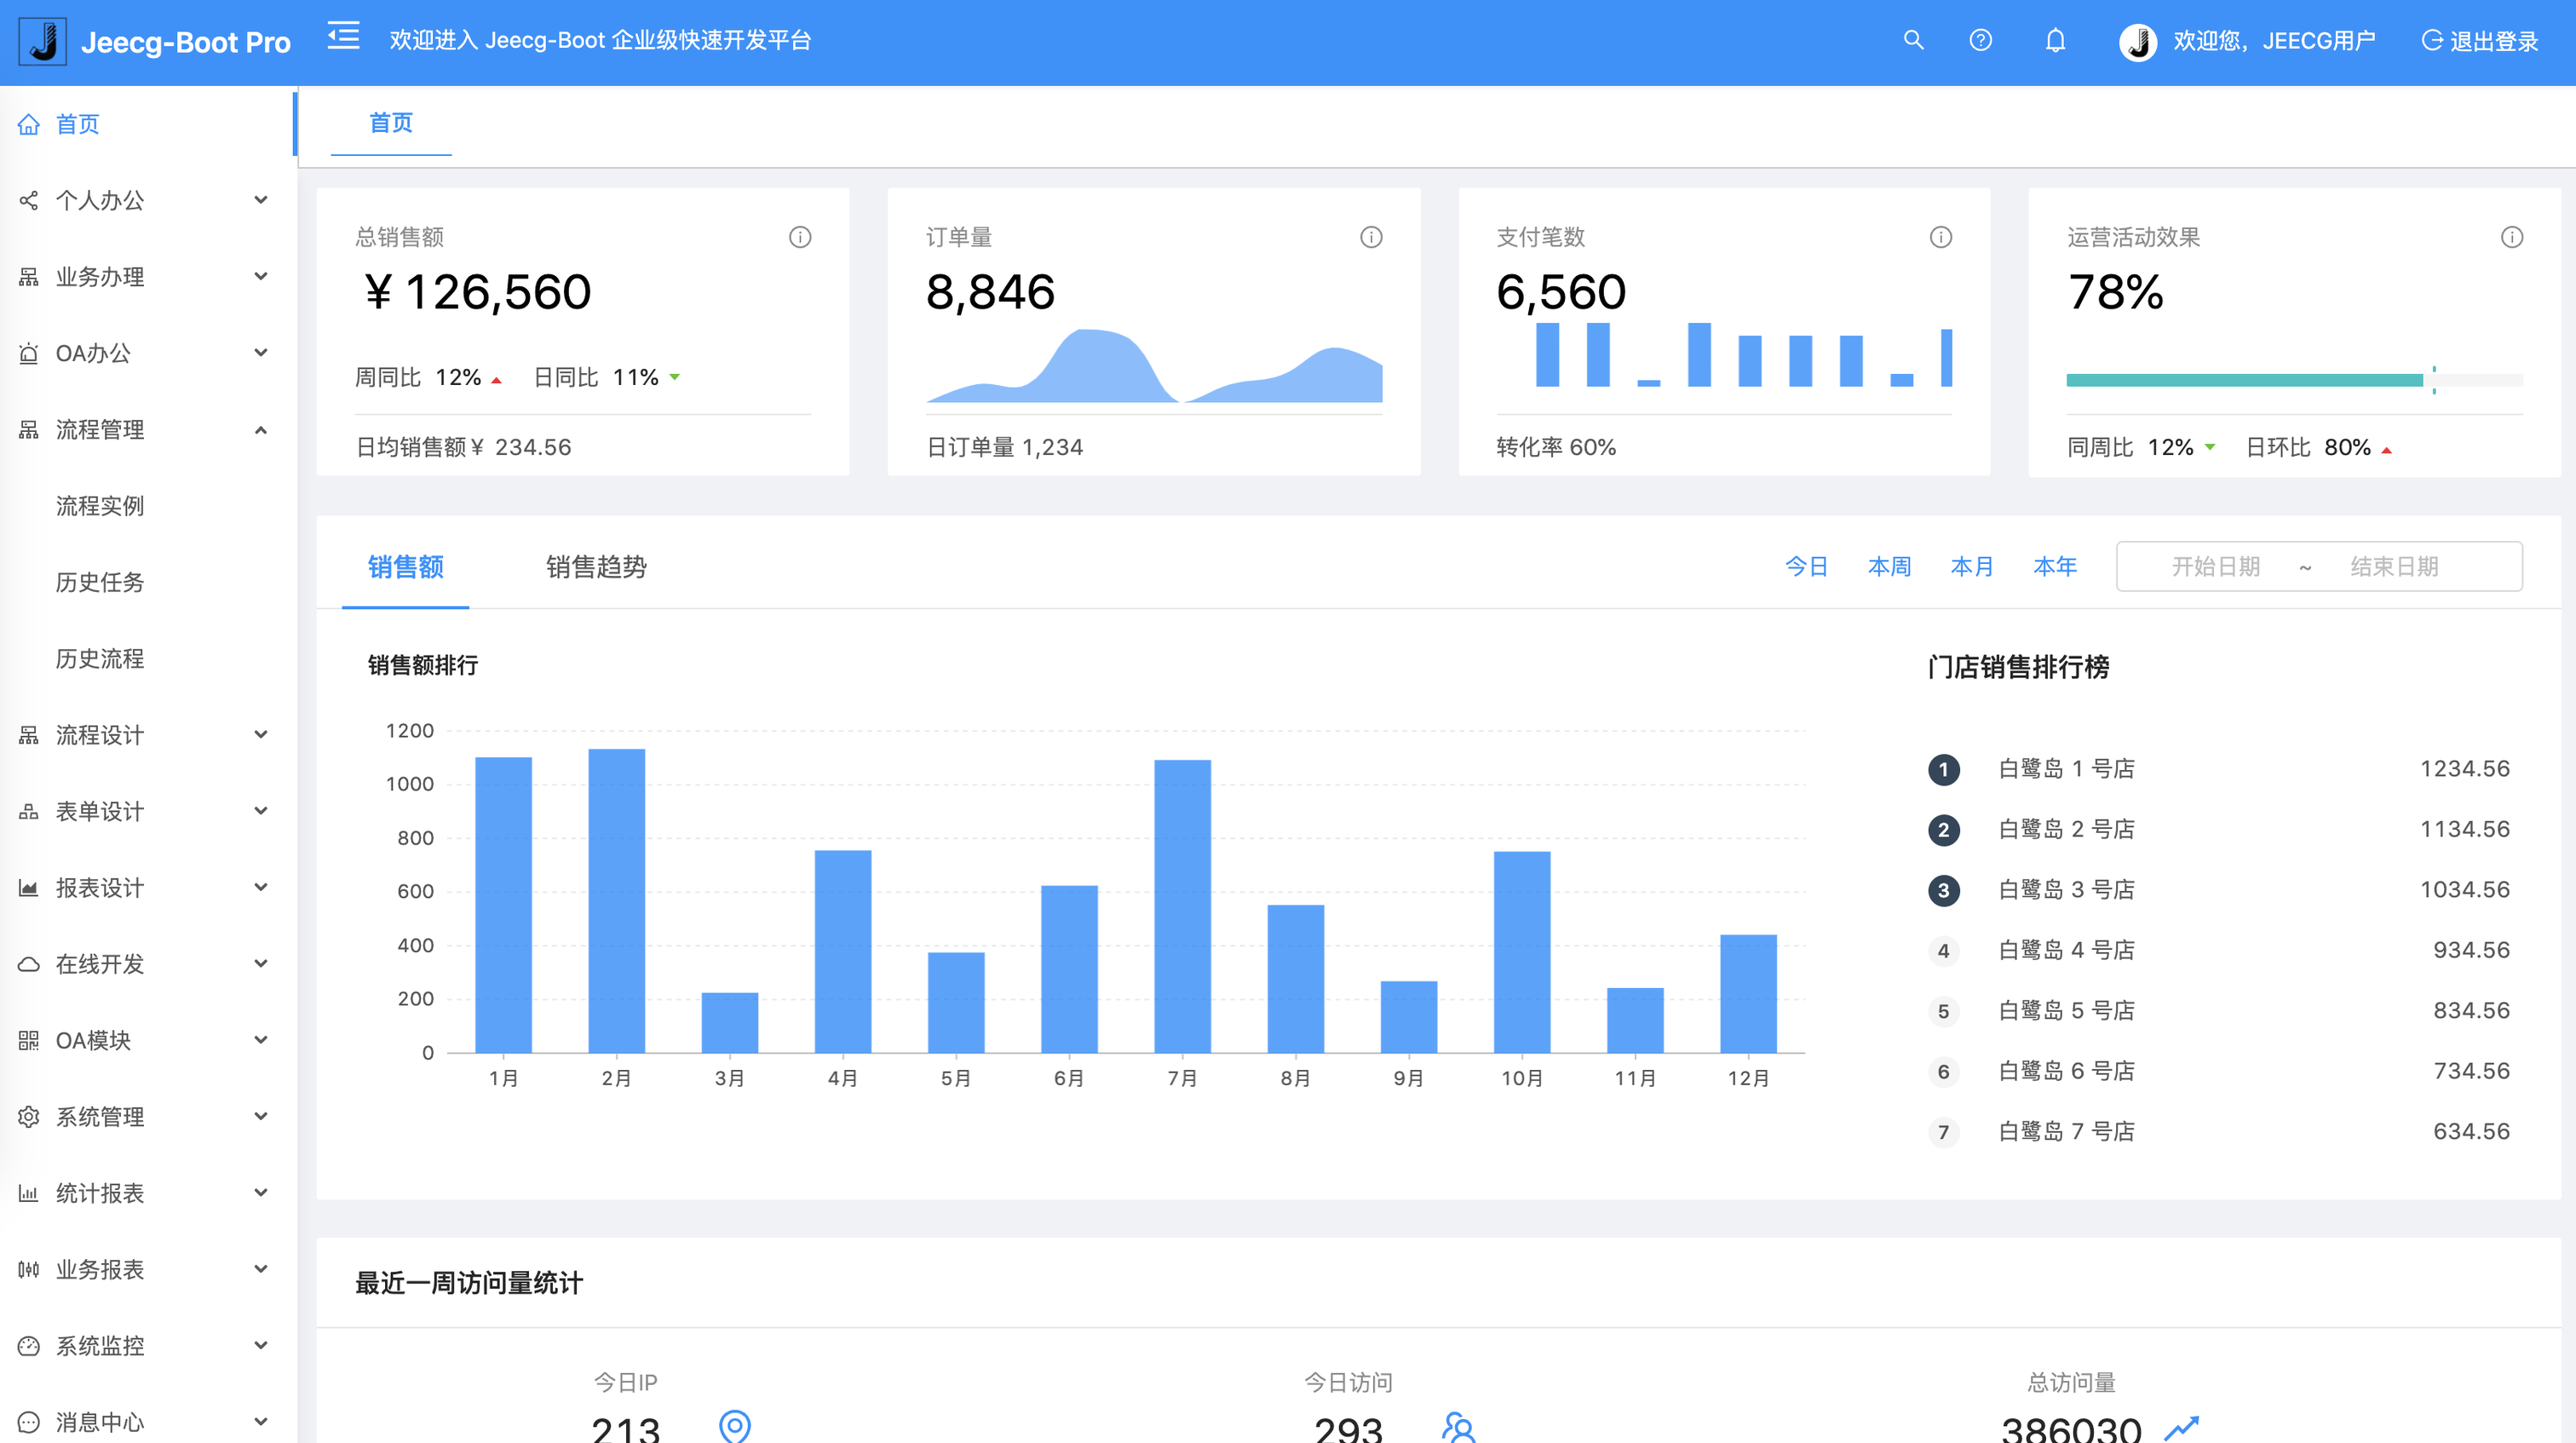Click the 运营活动效果 progress bar
The image size is (2576, 1443).
(x=2293, y=380)
